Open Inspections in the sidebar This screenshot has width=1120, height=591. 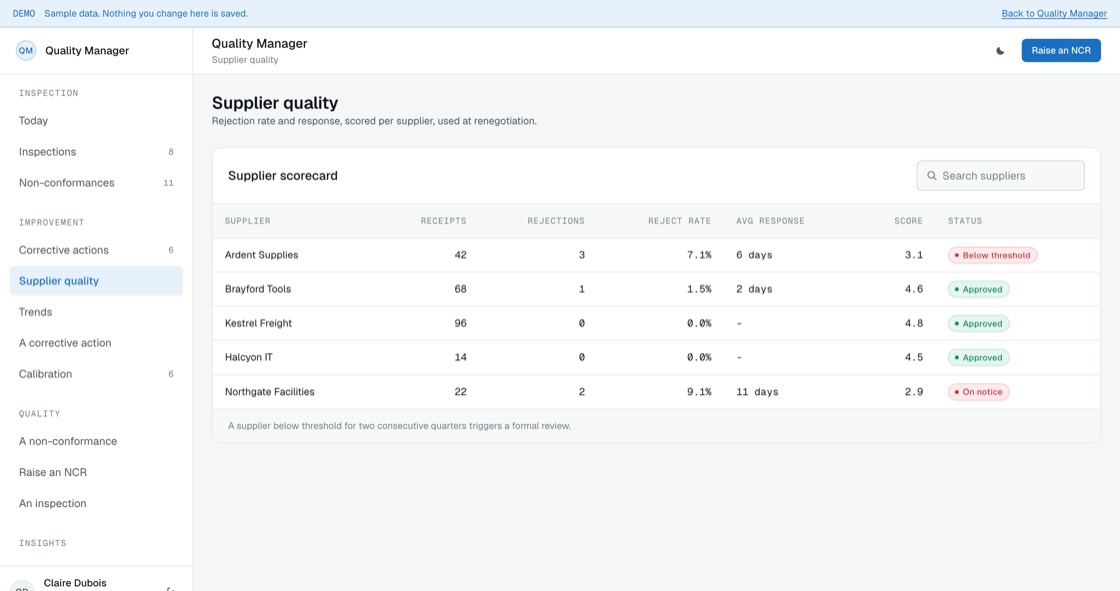[x=96, y=152]
